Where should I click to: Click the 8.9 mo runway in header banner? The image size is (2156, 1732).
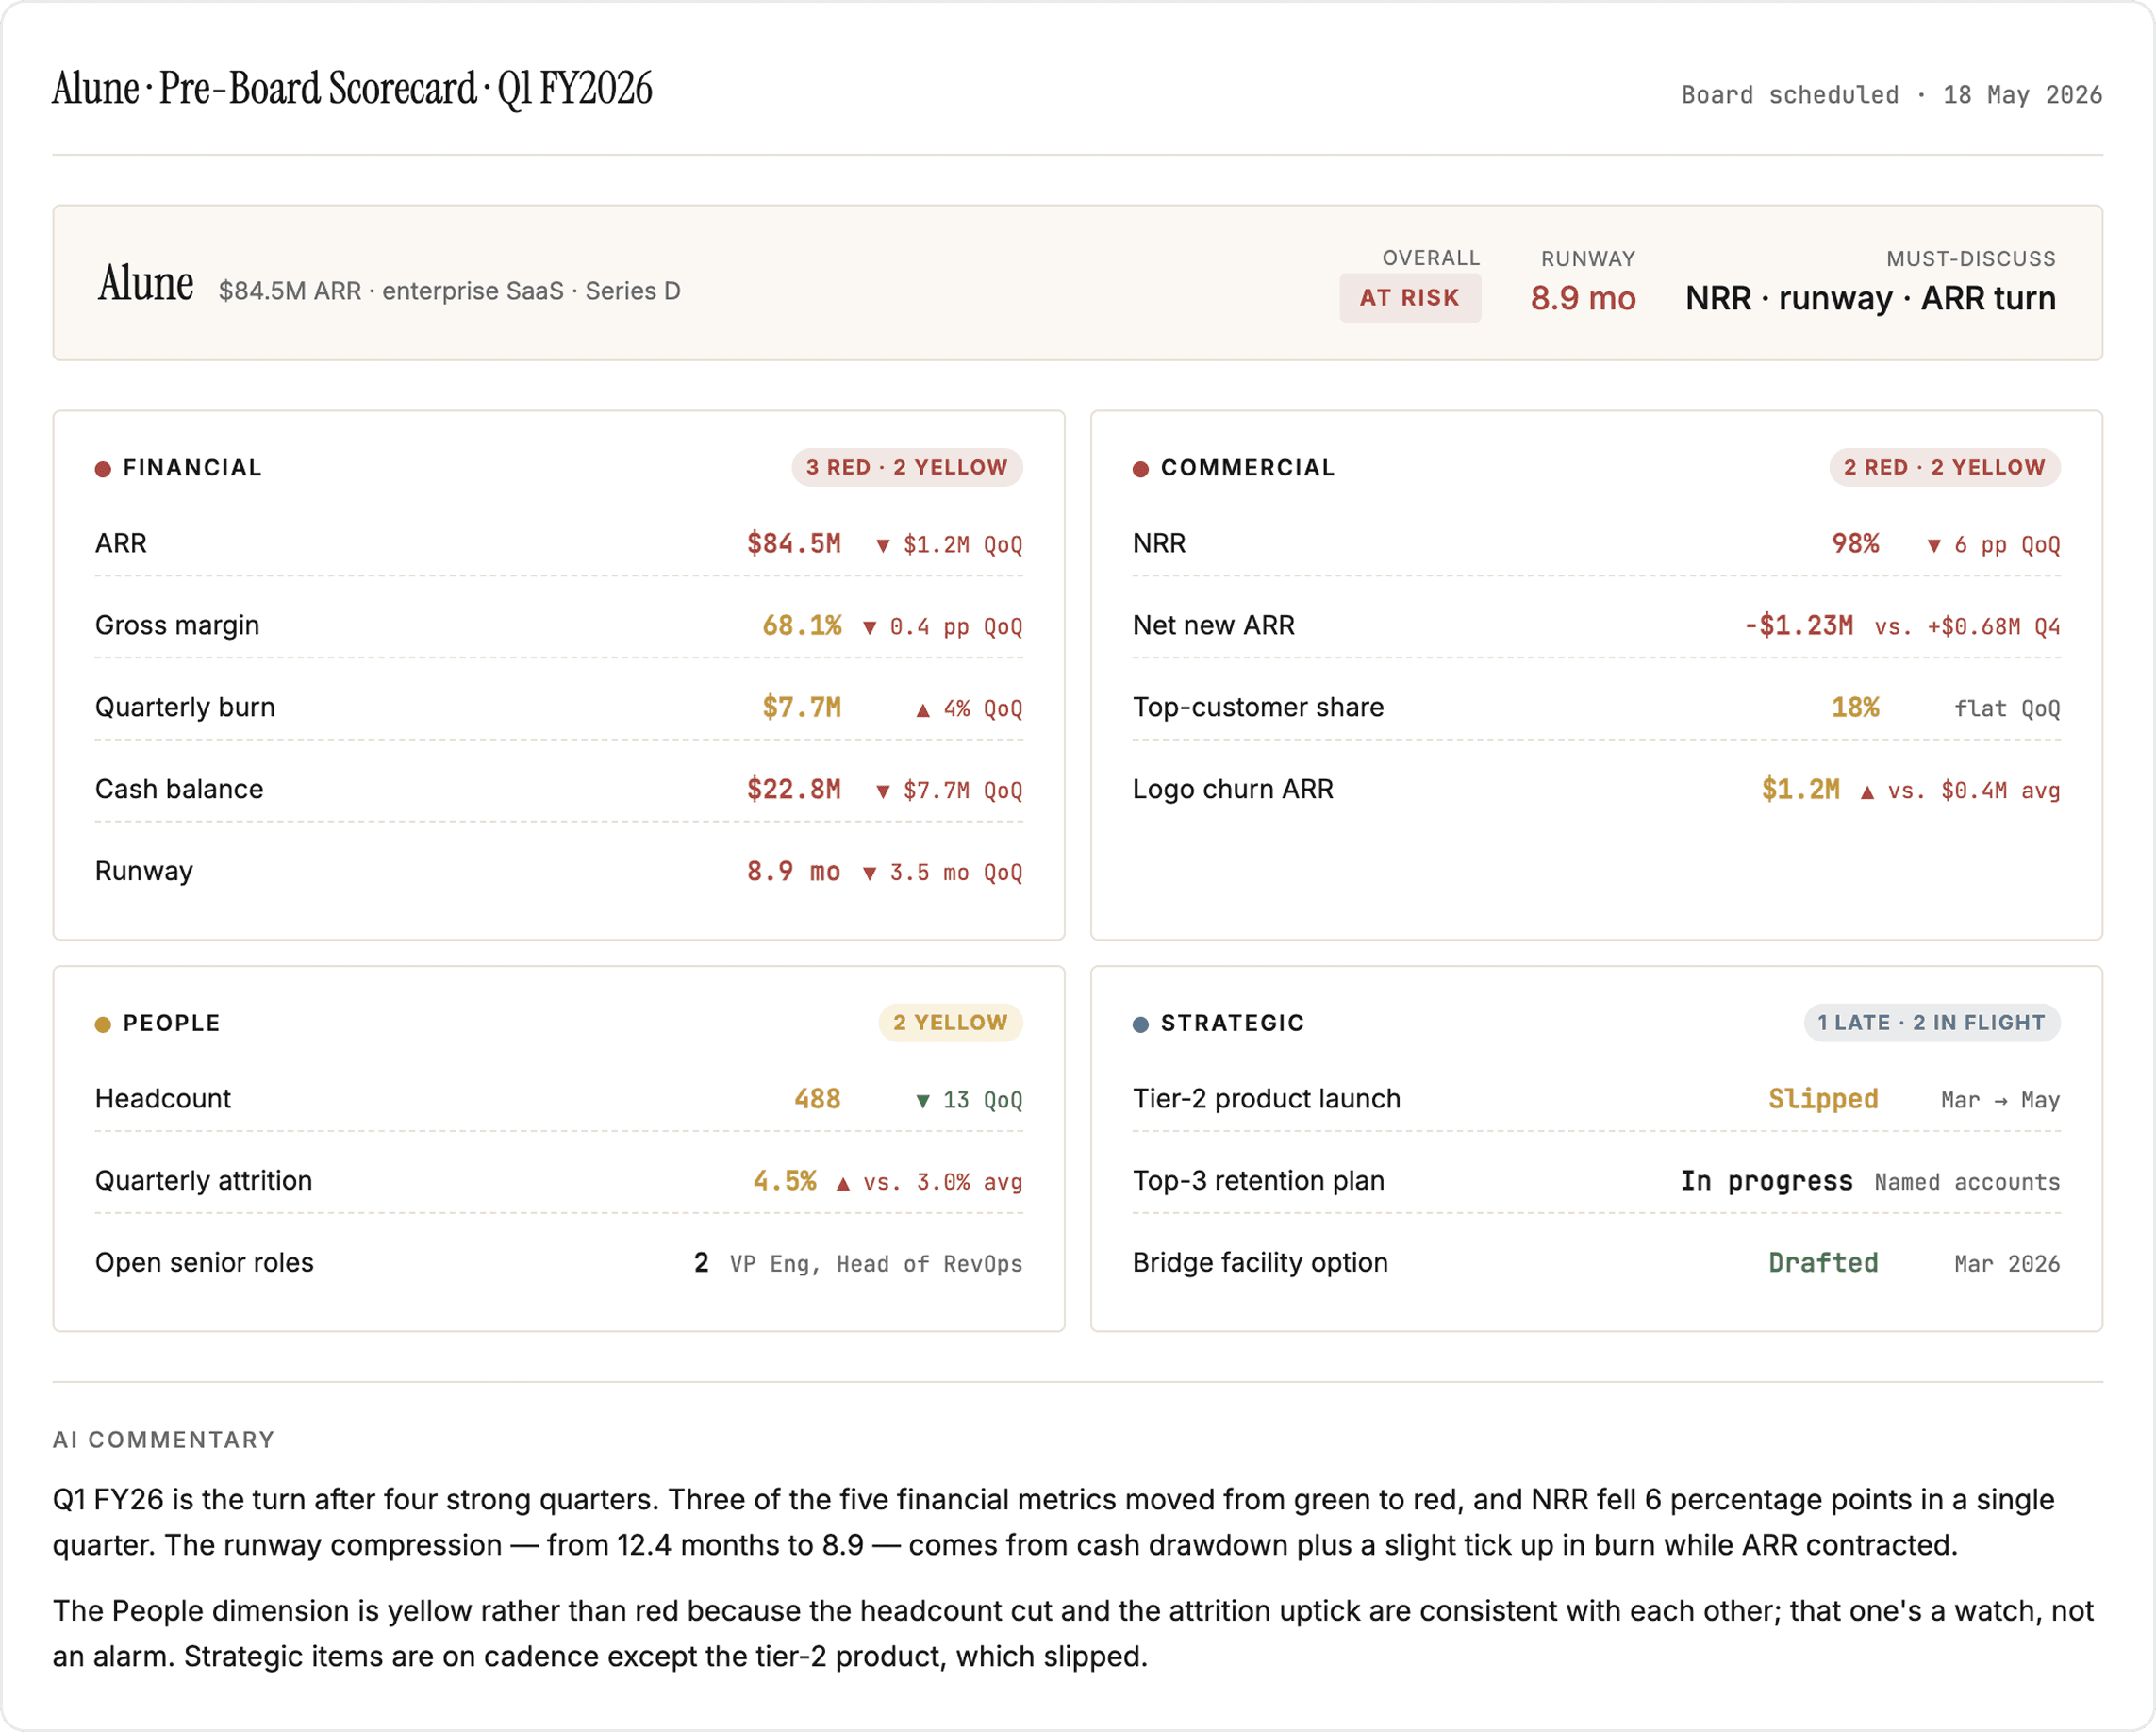(x=1583, y=298)
